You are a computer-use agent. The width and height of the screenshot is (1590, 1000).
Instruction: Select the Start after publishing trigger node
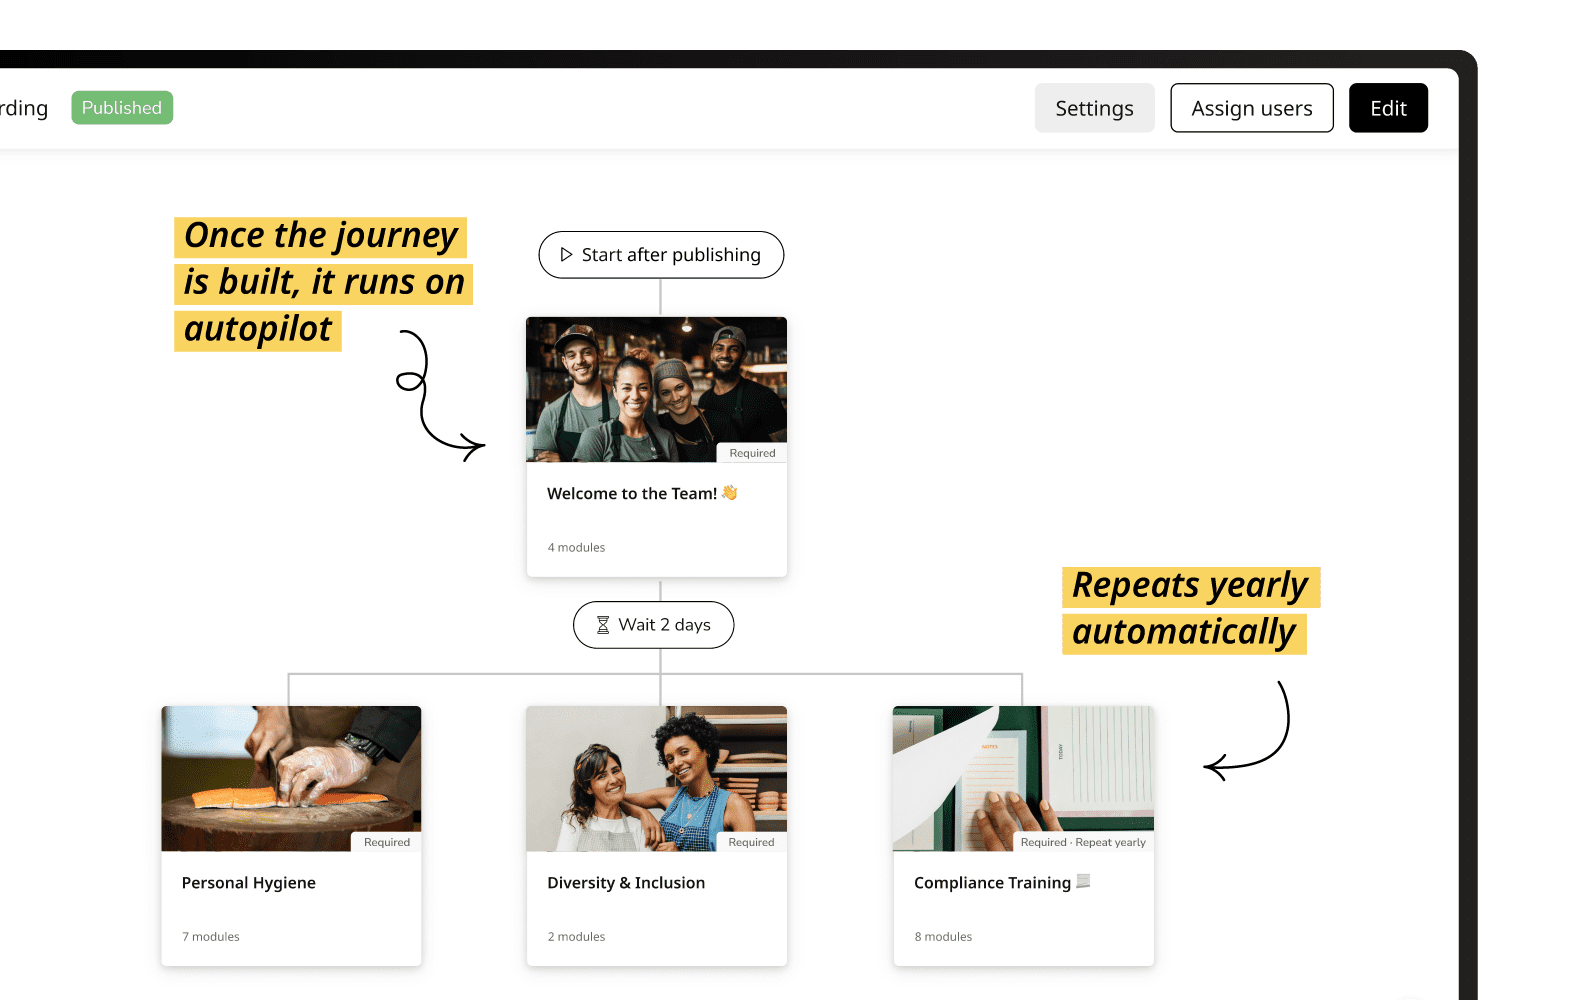661,255
